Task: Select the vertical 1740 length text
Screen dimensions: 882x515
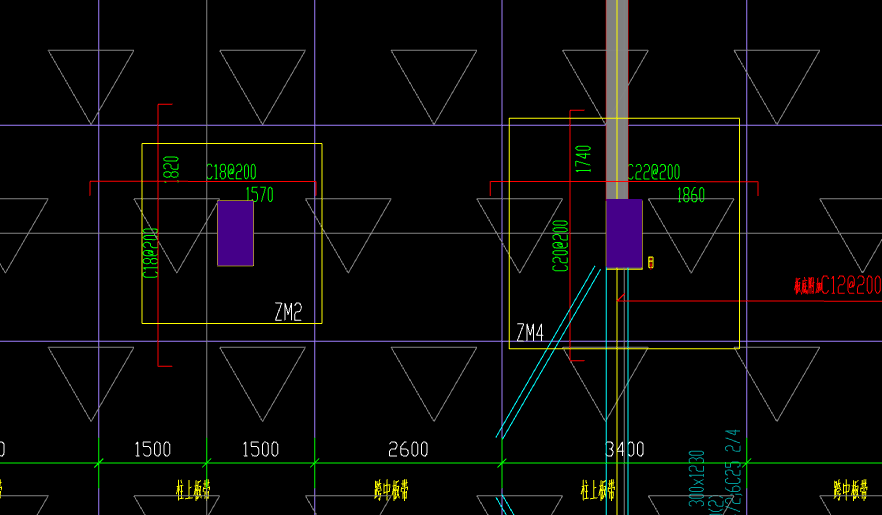Action: point(583,159)
